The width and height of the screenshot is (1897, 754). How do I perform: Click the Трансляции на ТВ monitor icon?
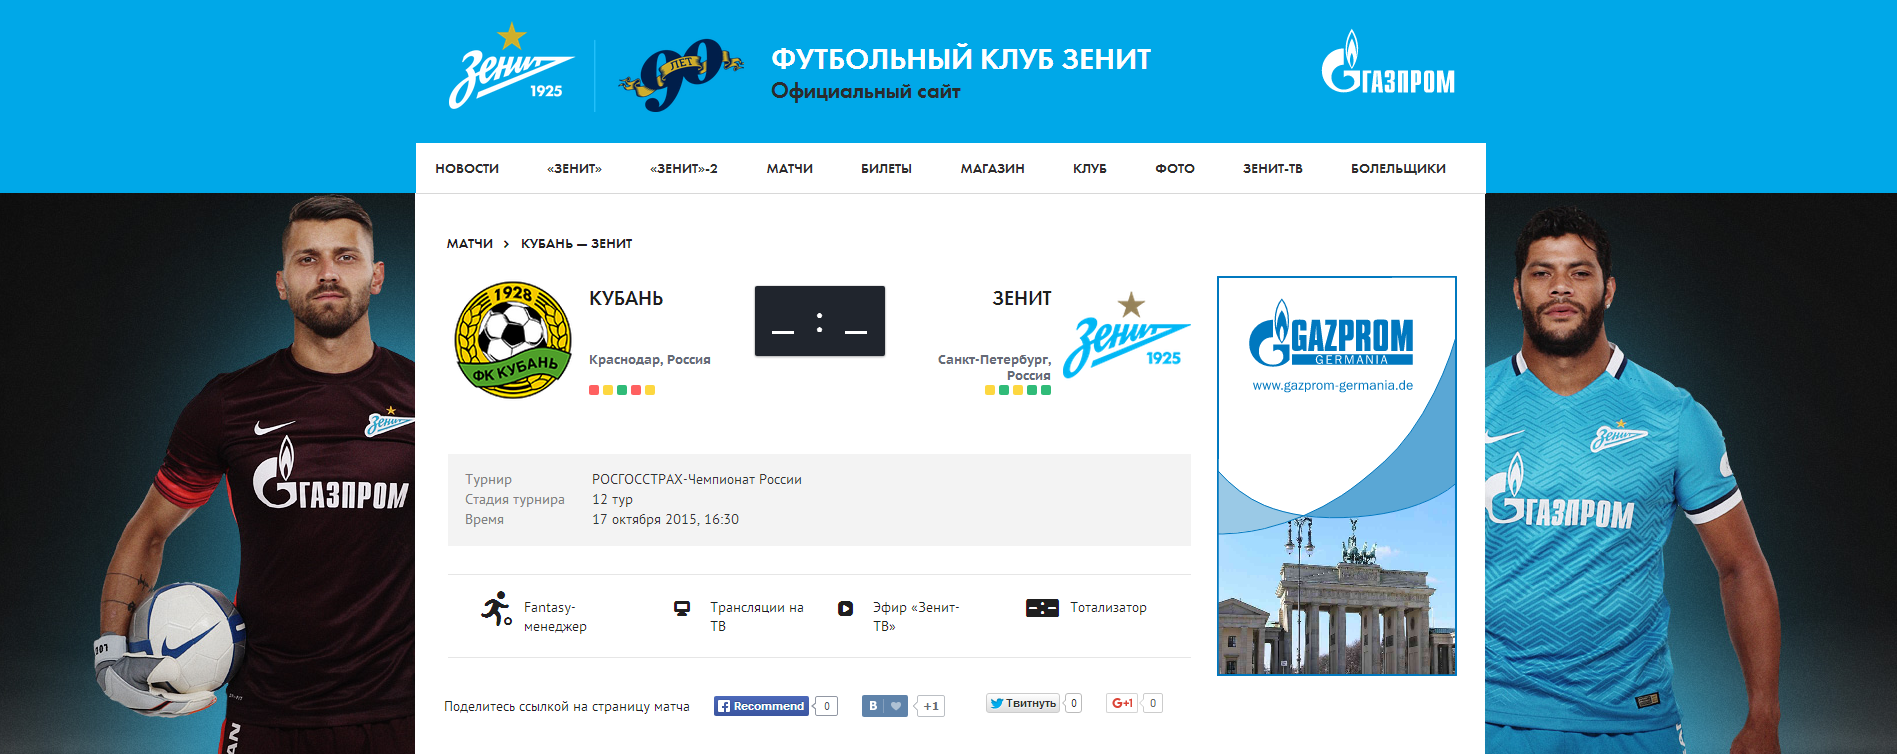[682, 608]
